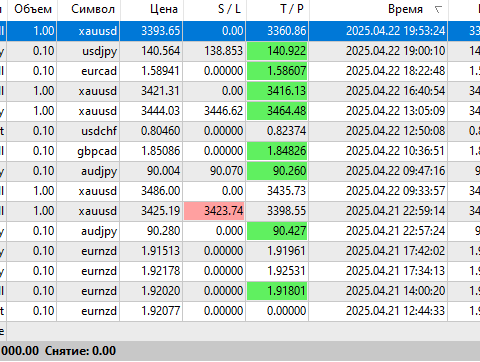Click price 0.80460
This screenshot has height=362, width=480.
(160, 131)
